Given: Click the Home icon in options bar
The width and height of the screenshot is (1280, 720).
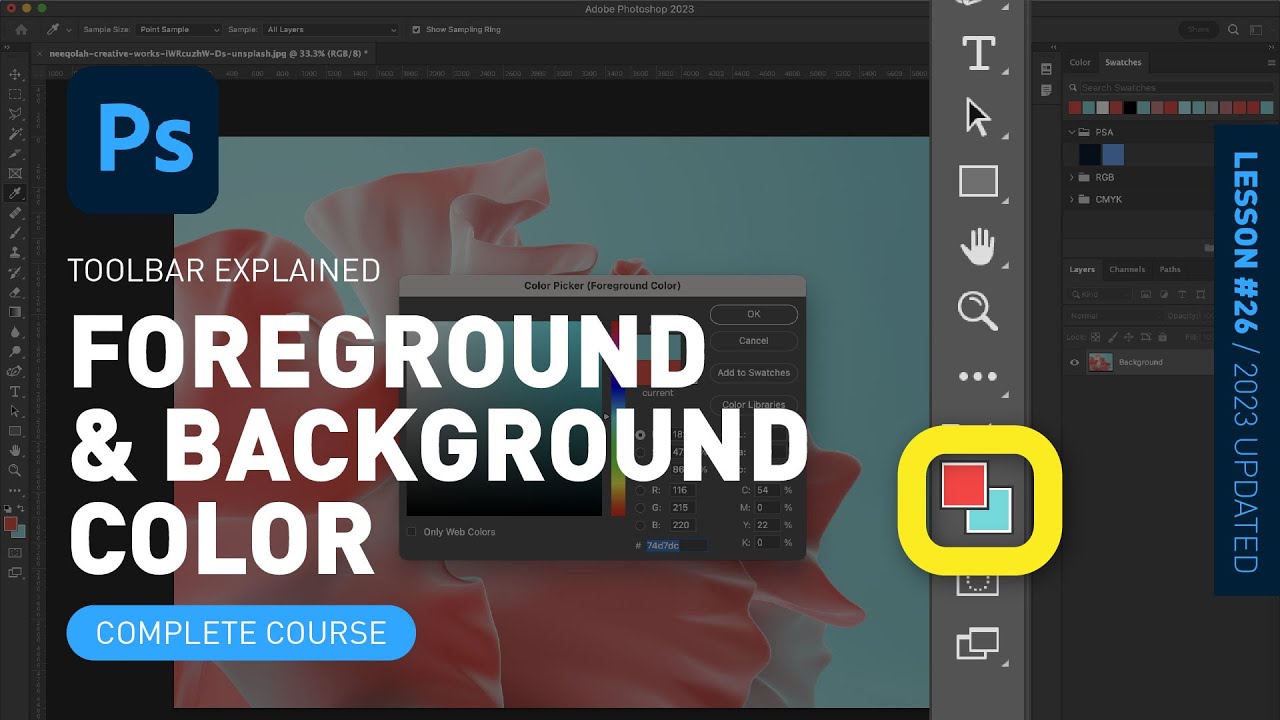Looking at the screenshot, I should 21,30.
